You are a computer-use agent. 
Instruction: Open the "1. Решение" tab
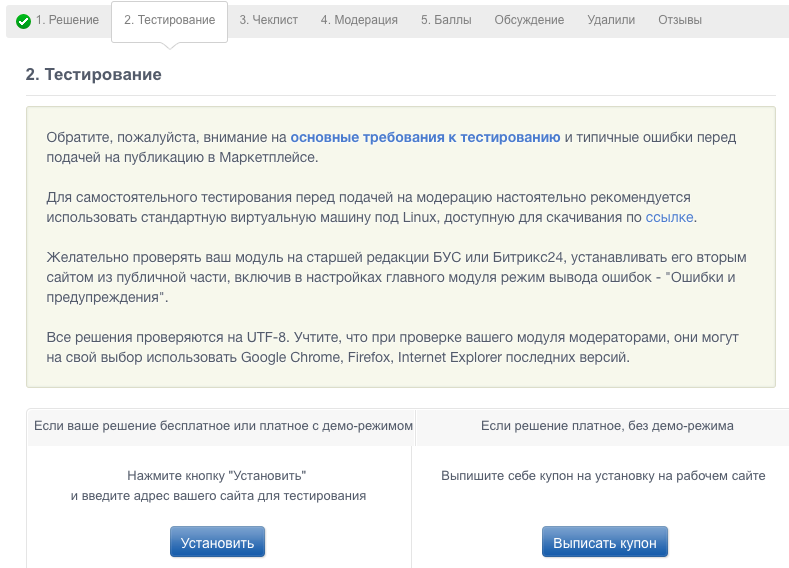pyautogui.click(x=67, y=20)
